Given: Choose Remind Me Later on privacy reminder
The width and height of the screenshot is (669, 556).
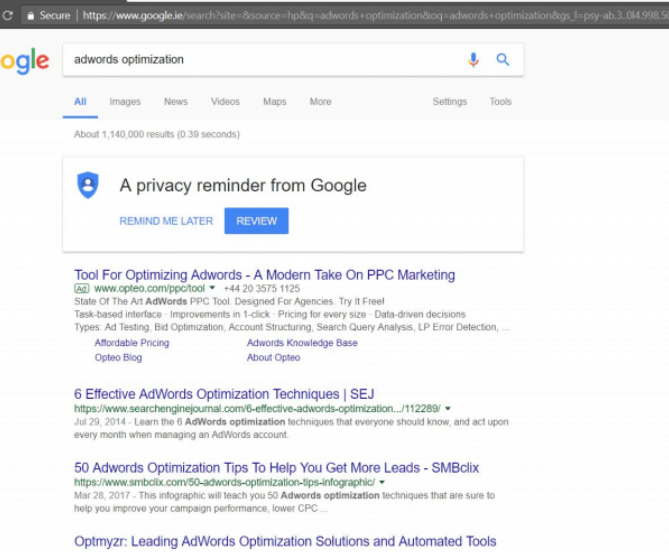Looking at the screenshot, I should pos(166,221).
